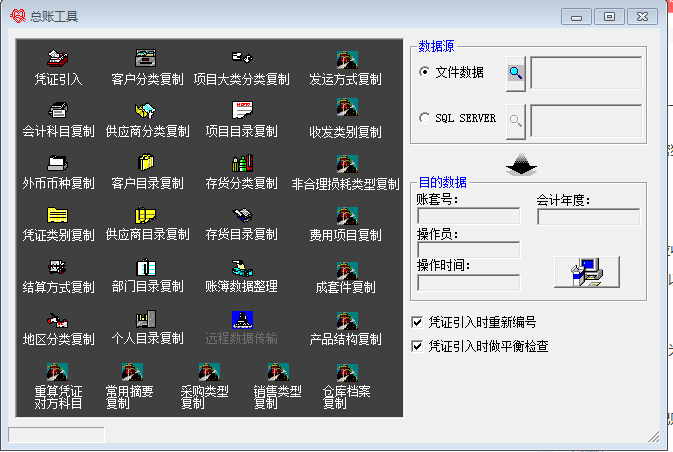Click the 项目大类分类复制 icon
673x452 pixels.
[x=242, y=58]
